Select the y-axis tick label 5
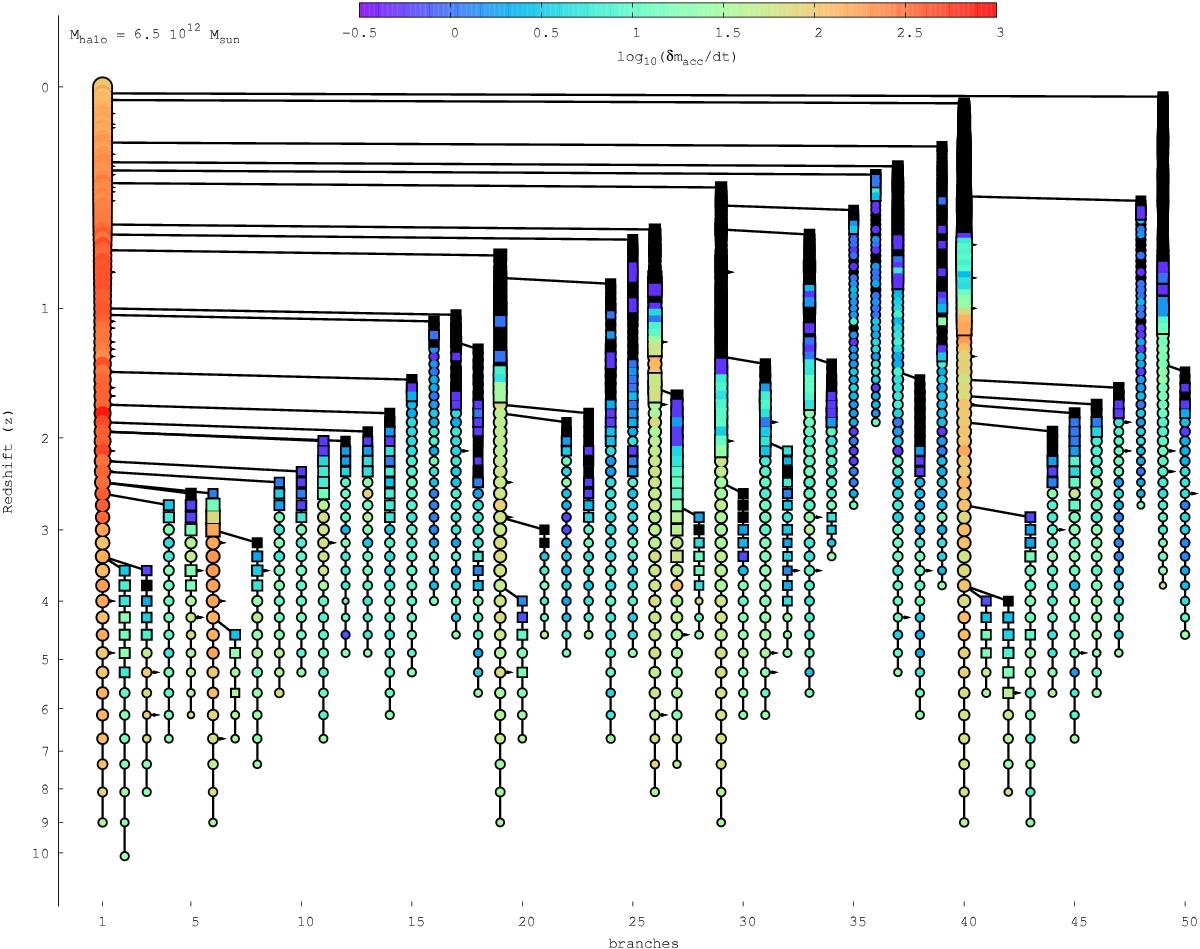Viewport: 1200px width, 949px height. point(45,659)
